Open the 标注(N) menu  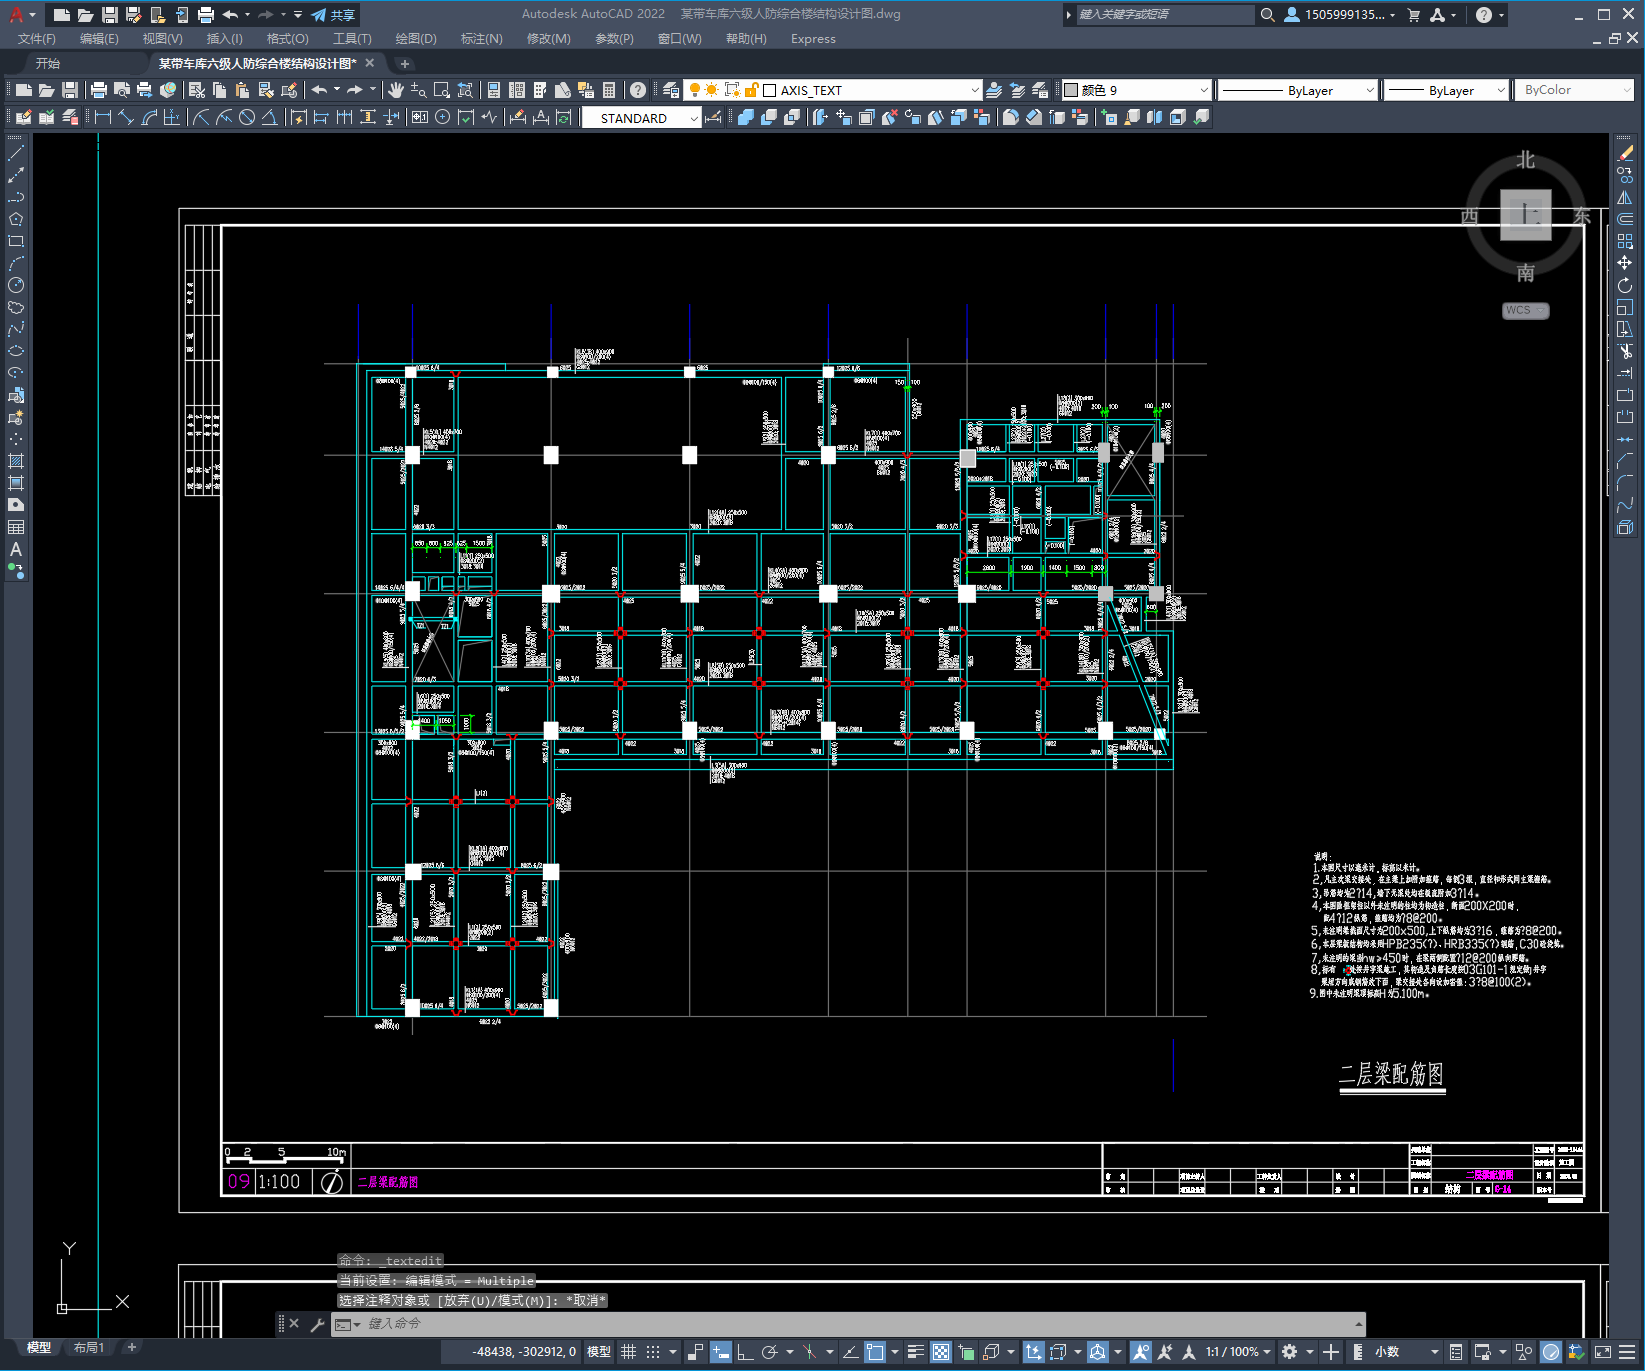(x=481, y=39)
